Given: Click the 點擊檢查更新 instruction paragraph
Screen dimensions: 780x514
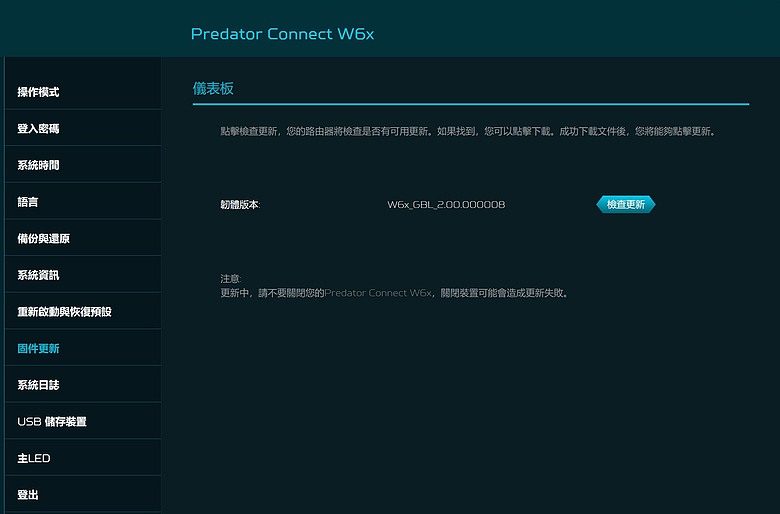Looking at the screenshot, I should 468,131.
